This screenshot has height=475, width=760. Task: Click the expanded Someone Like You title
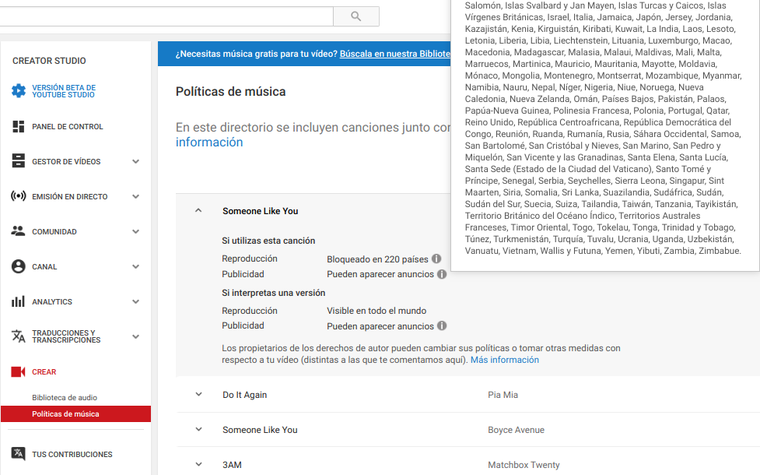[260, 211]
